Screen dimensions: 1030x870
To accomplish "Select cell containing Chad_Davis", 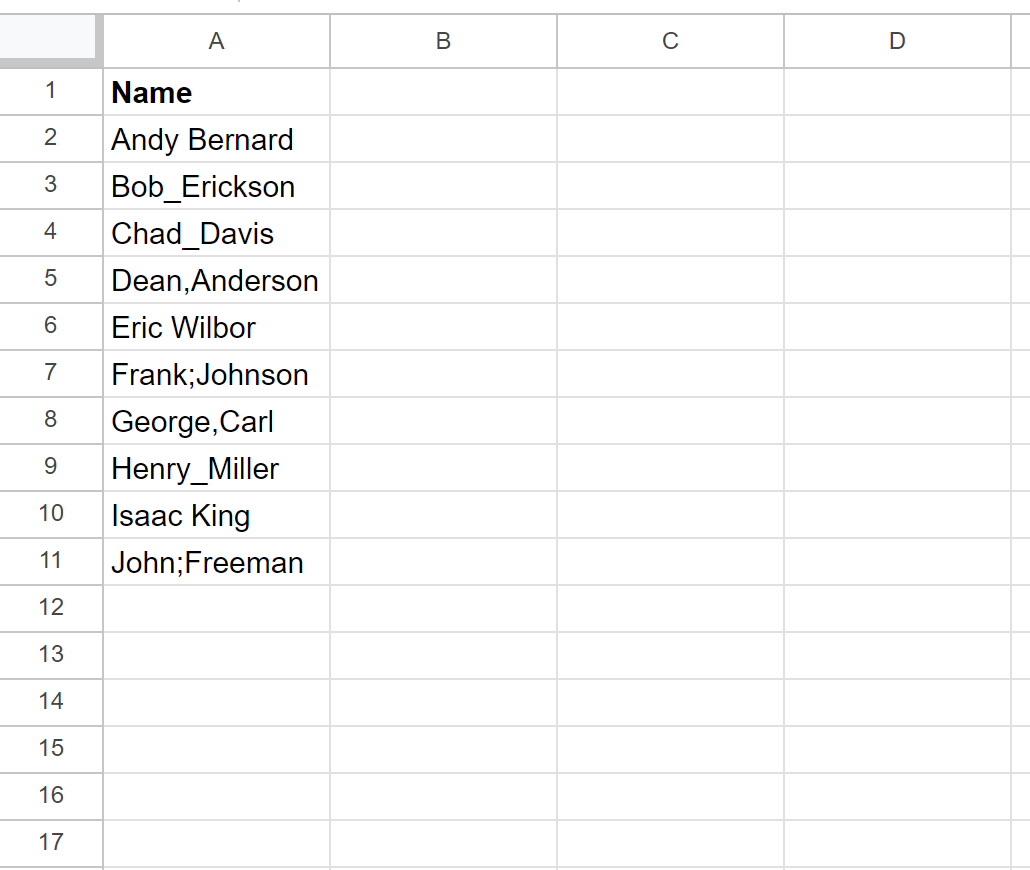I will point(217,233).
